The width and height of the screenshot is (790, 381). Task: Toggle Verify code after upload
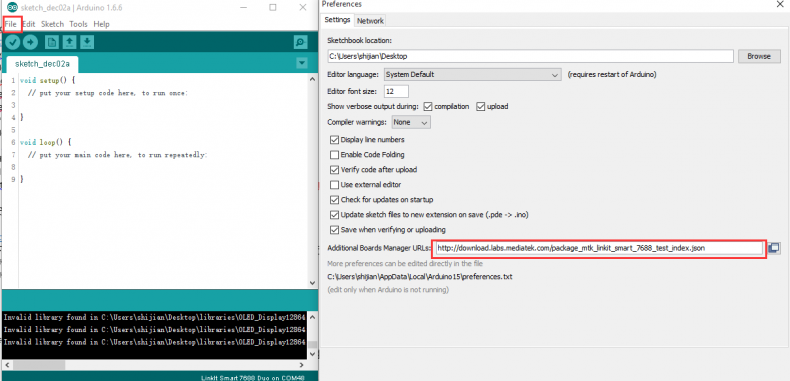pos(334,170)
